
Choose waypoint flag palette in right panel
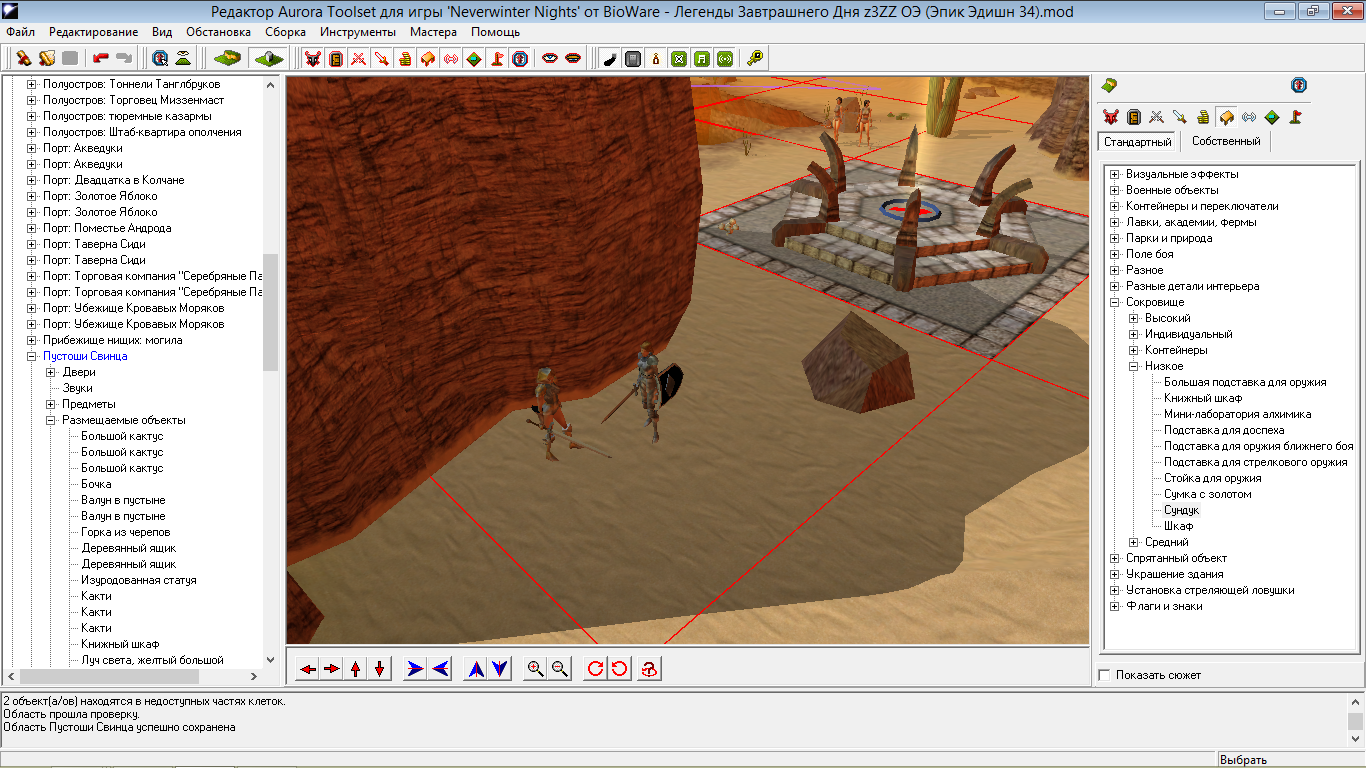pos(1295,117)
